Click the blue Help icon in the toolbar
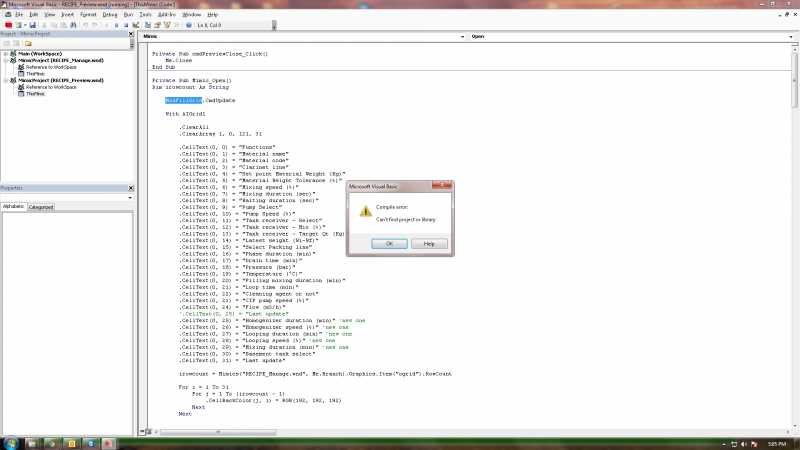 tap(189, 25)
